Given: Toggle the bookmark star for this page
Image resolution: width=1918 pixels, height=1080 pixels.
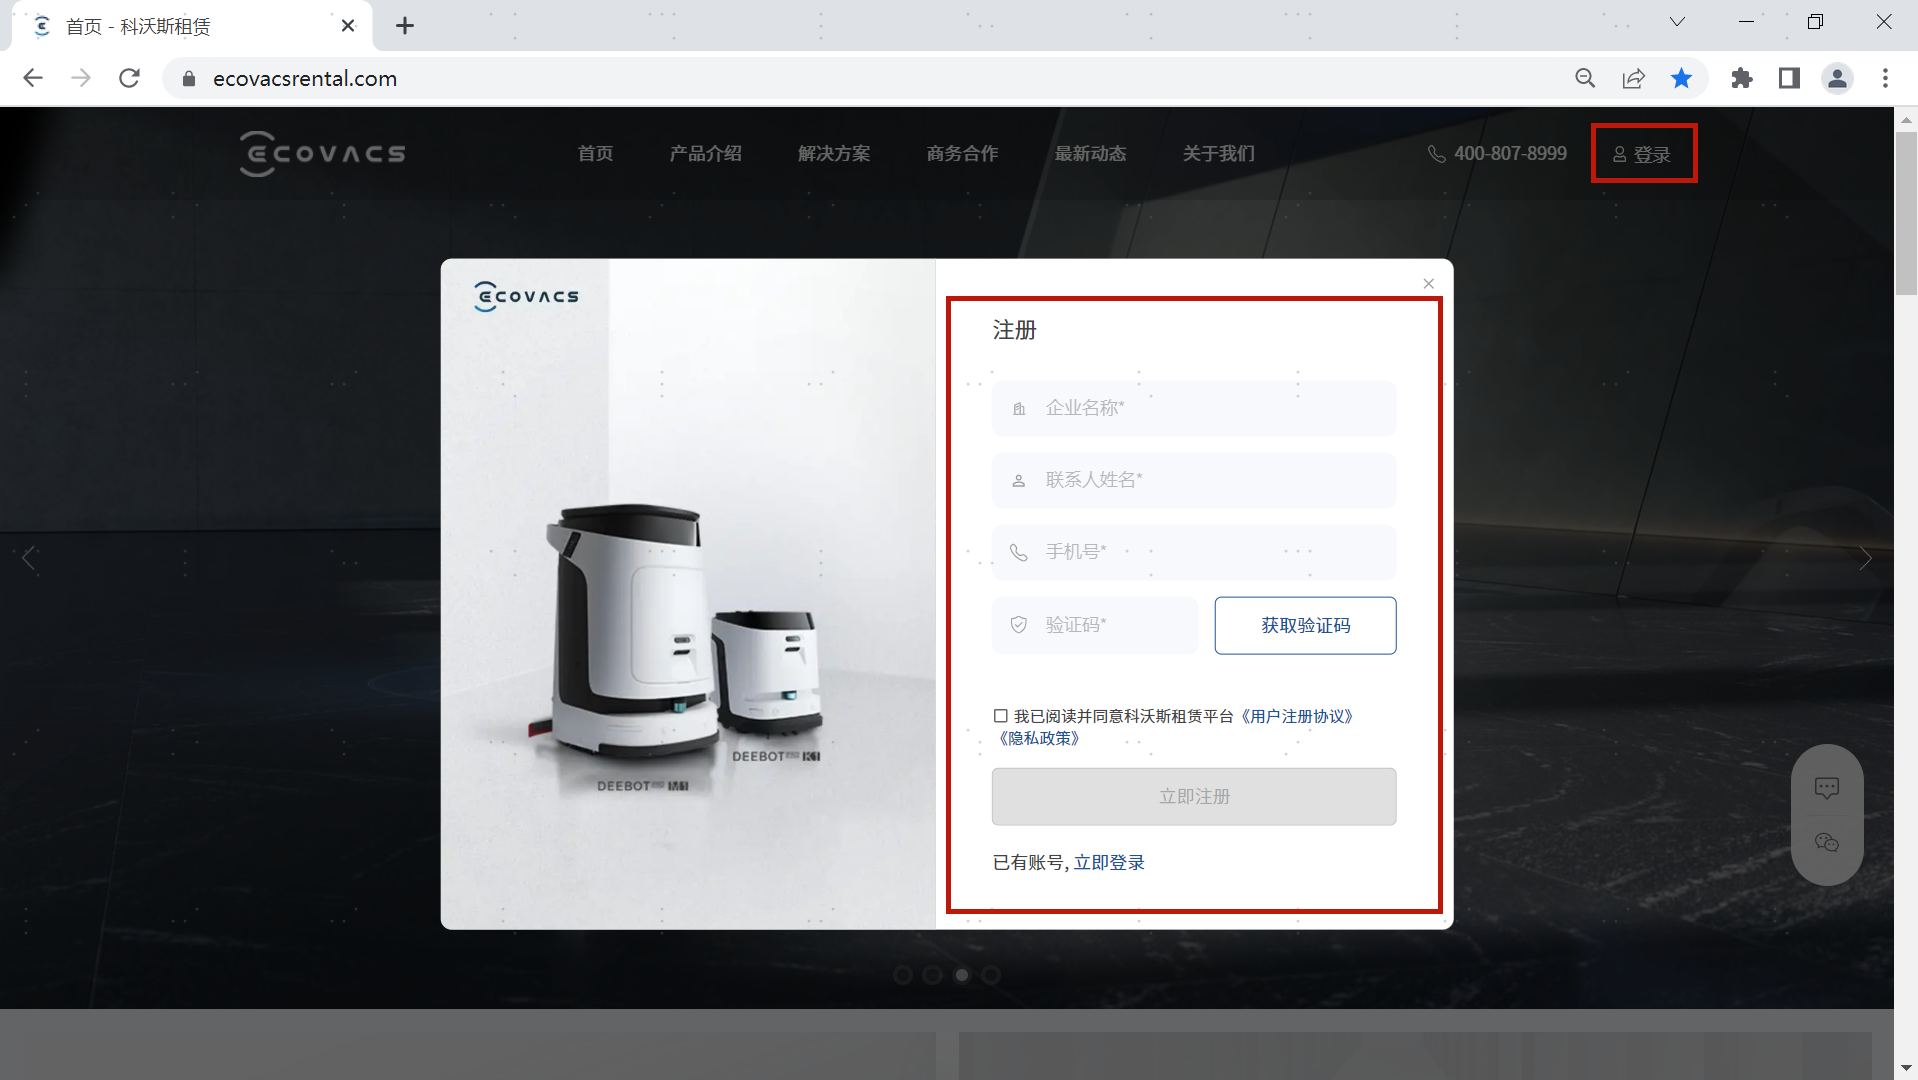Looking at the screenshot, I should [1681, 78].
